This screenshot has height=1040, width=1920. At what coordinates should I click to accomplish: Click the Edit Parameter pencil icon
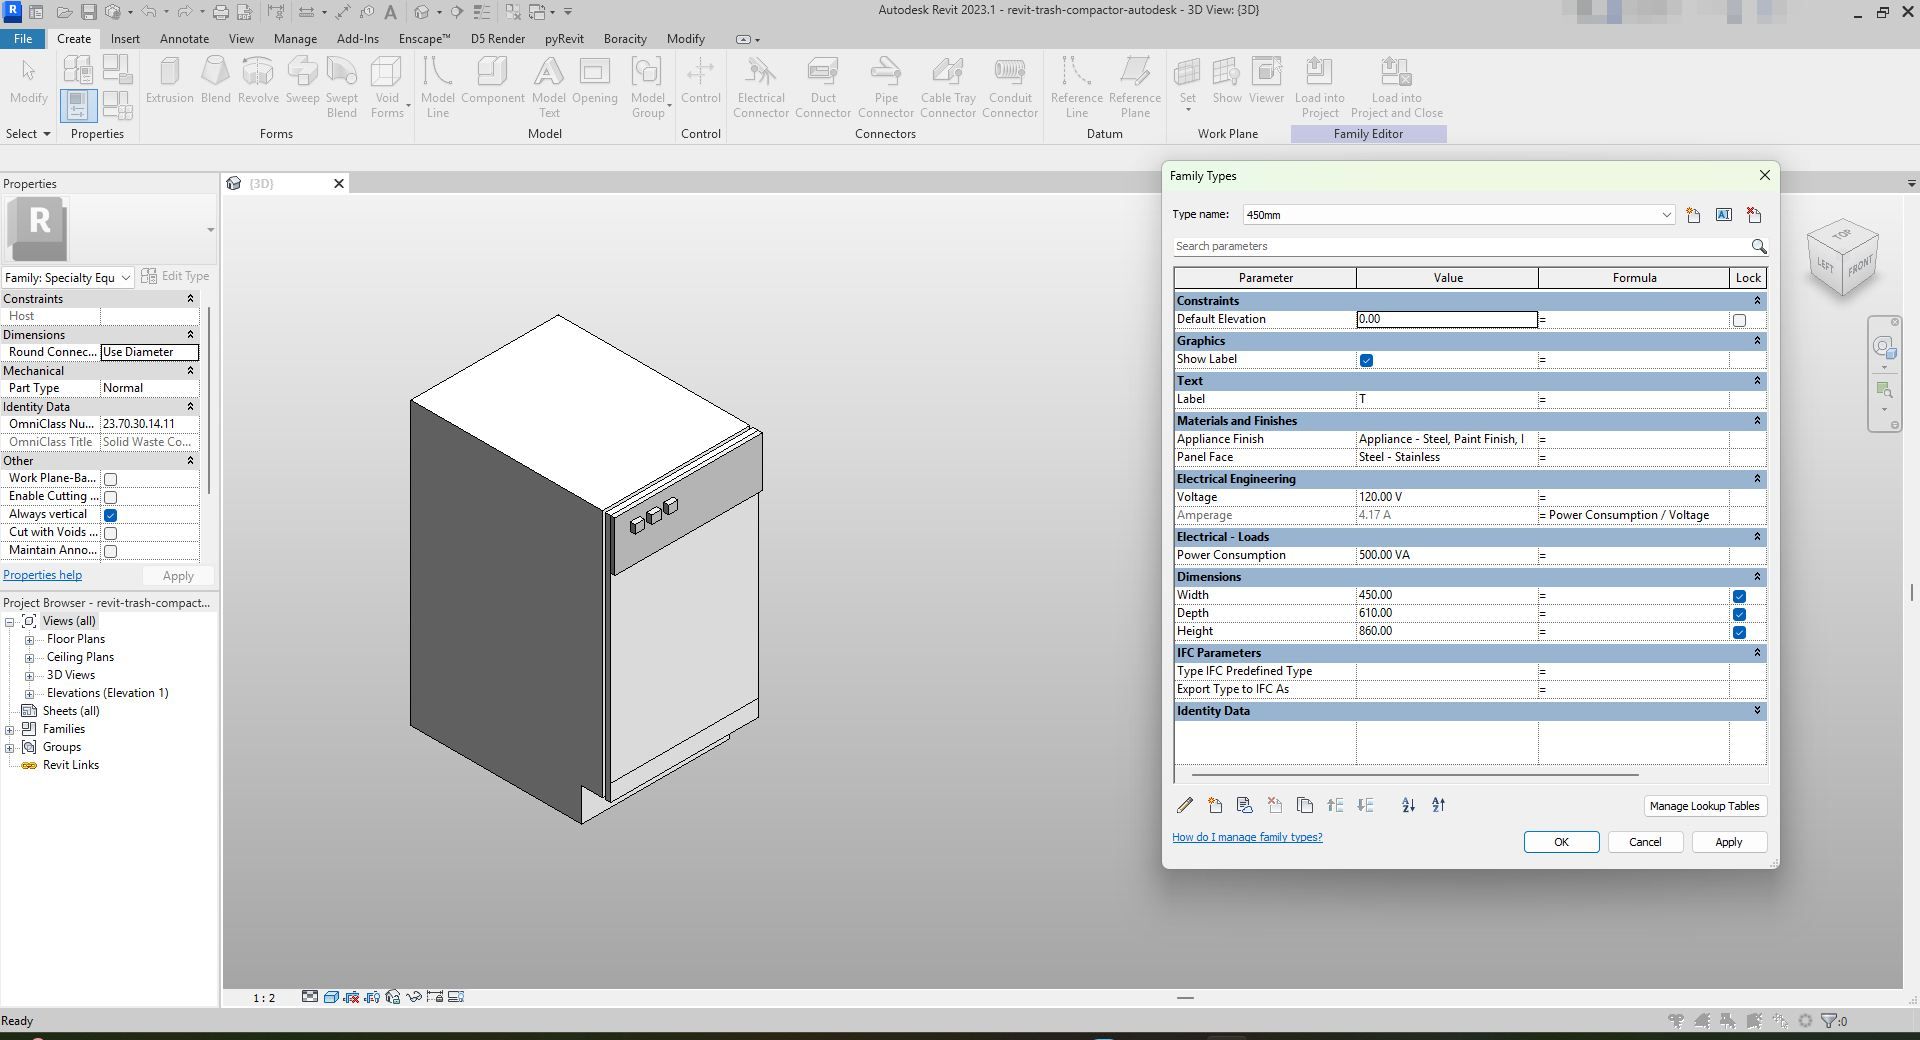point(1185,805)
